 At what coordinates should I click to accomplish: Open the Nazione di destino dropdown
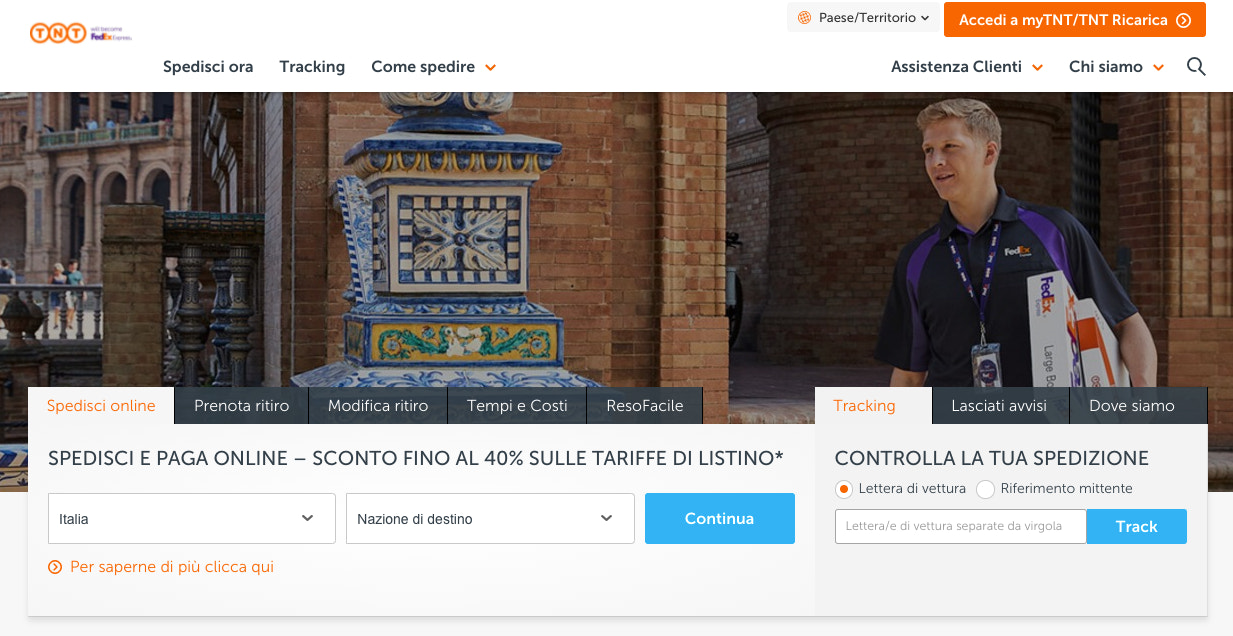tap(490, 518)
